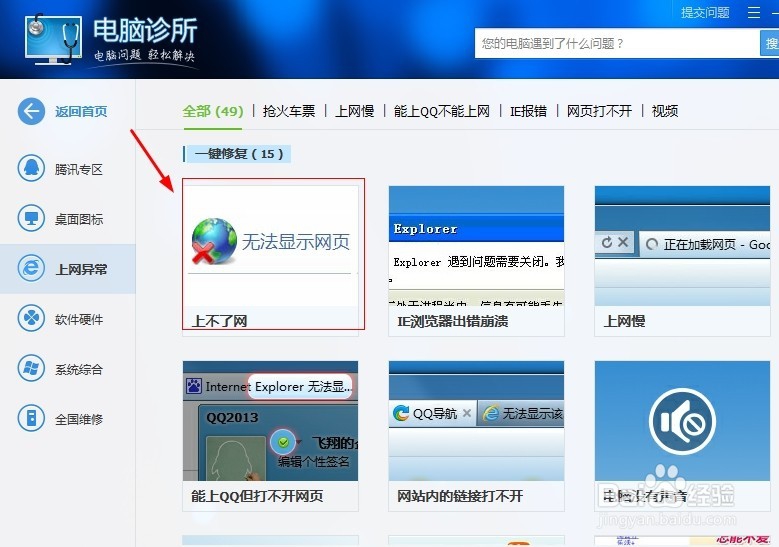
Task: Select 桌面图标 text in sidebar
Action: pyautogui.click(x=78, y=219)
